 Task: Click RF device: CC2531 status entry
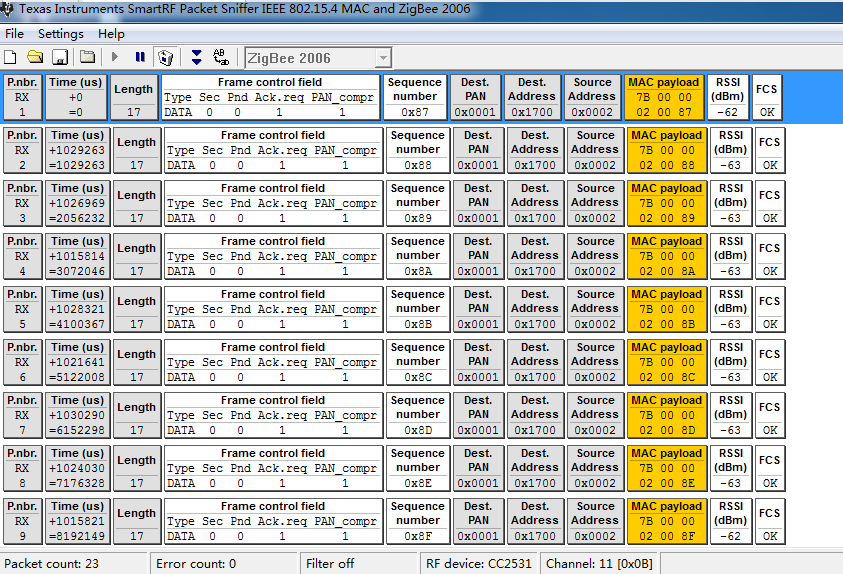coord(478,564)
